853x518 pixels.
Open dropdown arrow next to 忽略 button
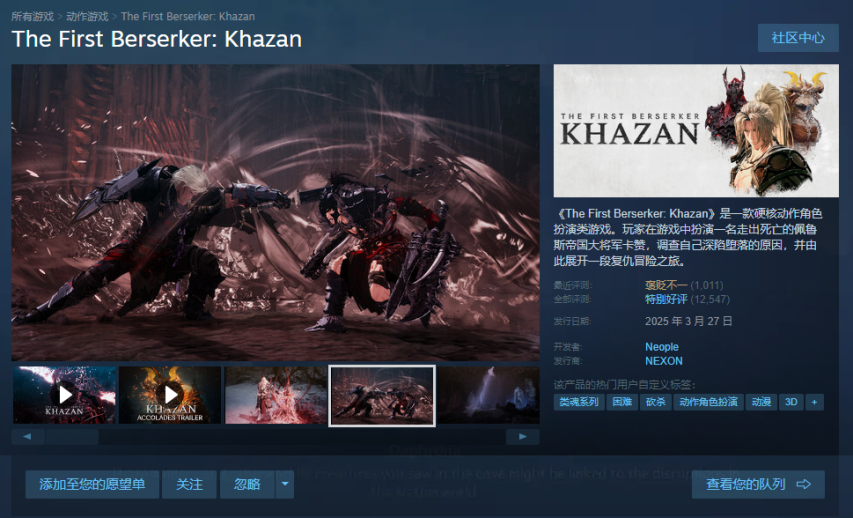tap(285, 484)
